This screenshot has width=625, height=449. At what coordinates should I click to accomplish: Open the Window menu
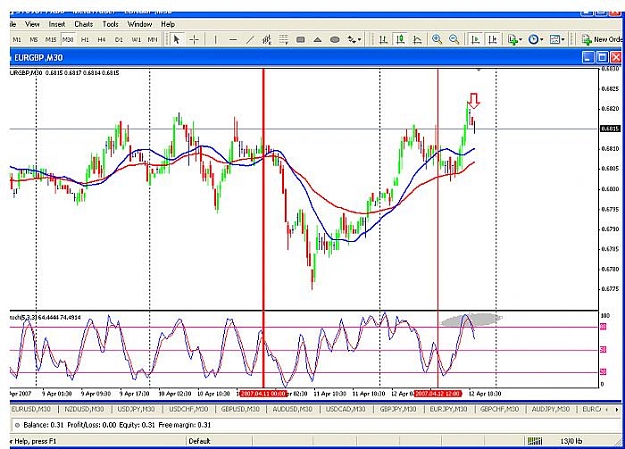140,24
